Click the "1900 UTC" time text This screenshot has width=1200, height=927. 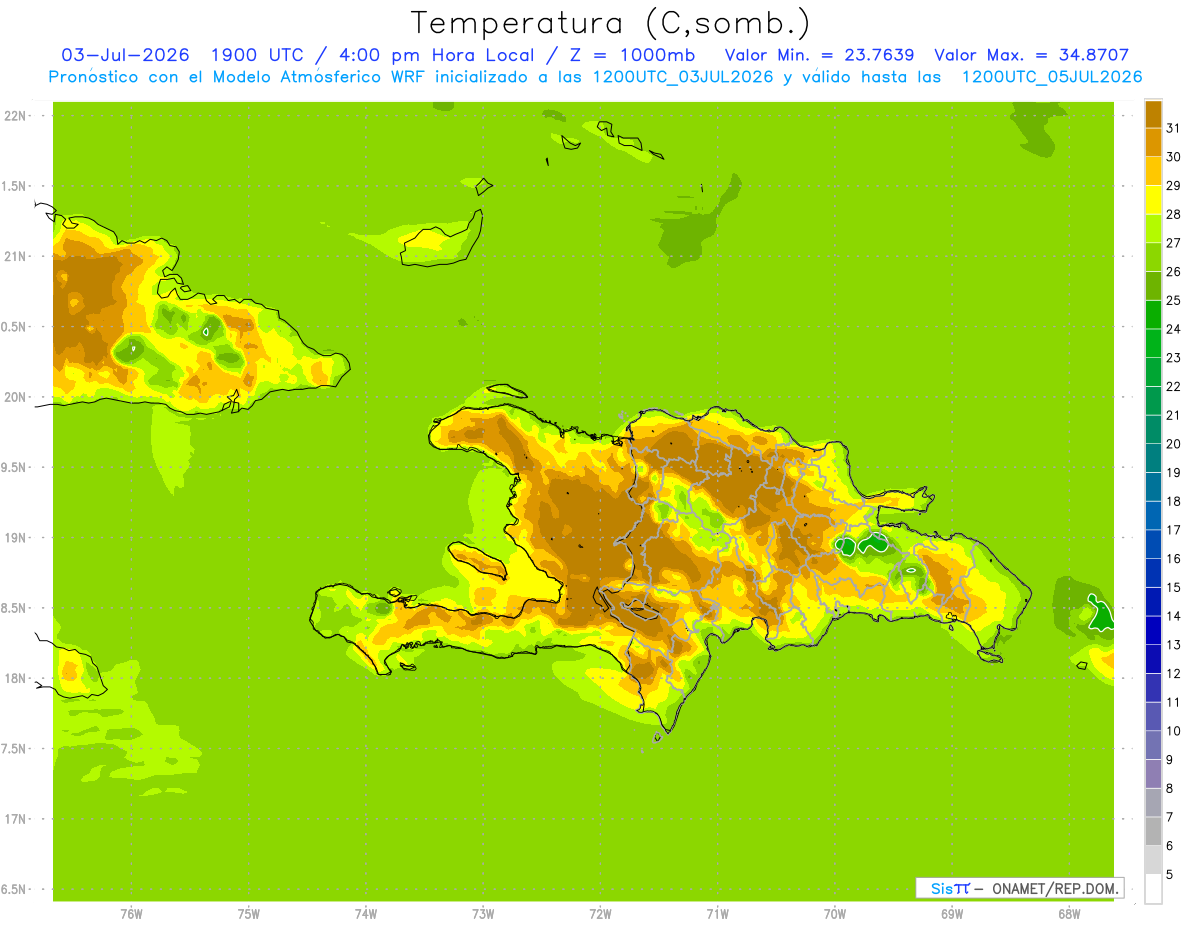(256, 55)
